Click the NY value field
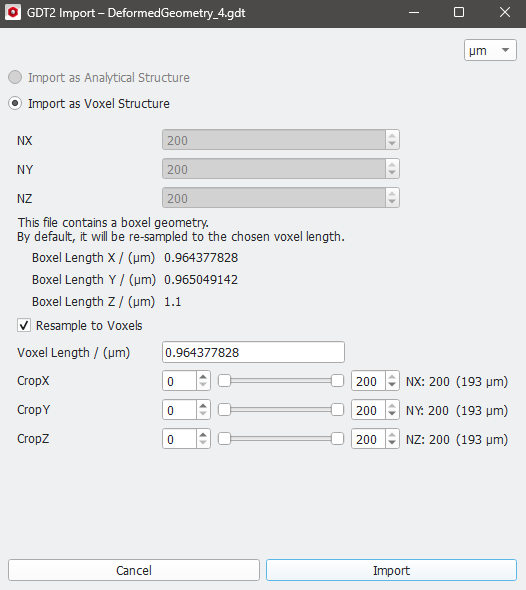526x590 pixels. pos(274,169)
